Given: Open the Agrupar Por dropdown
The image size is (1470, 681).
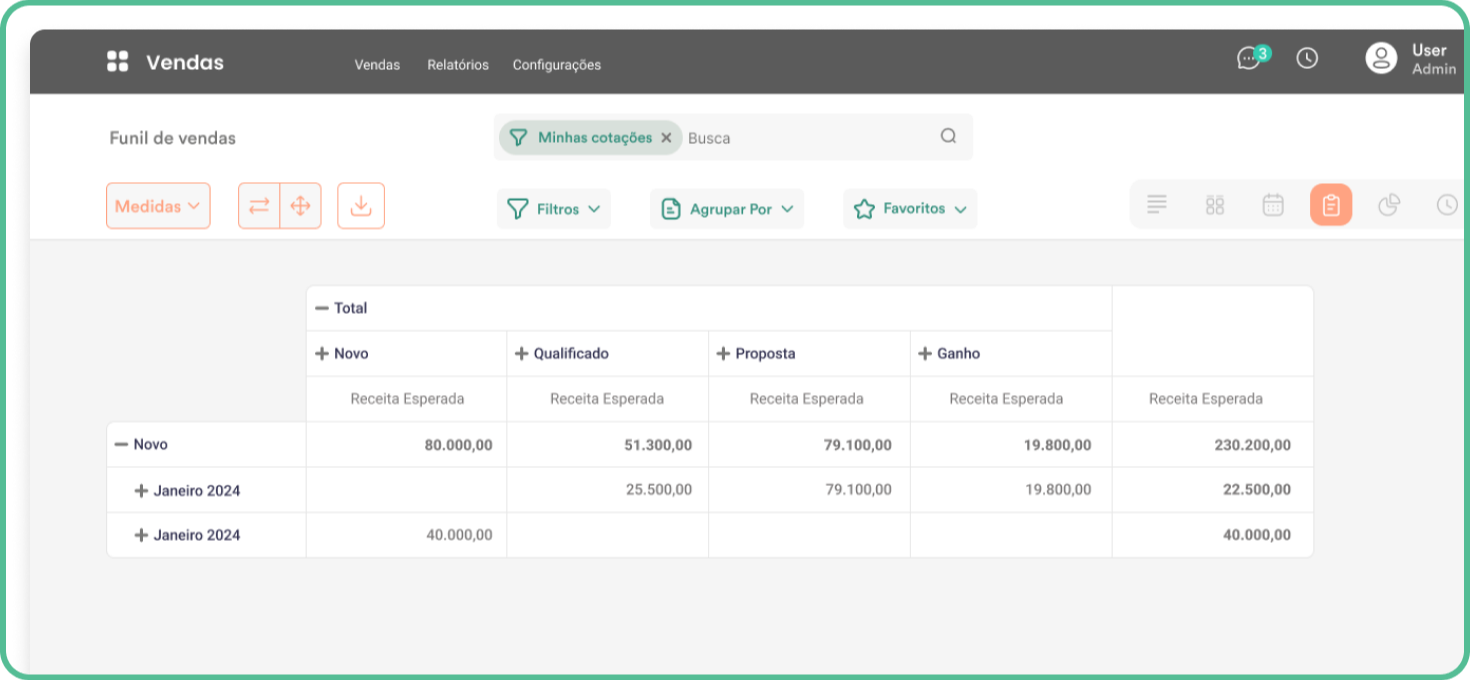Looking at the screenshot, I should coord(727,209).
